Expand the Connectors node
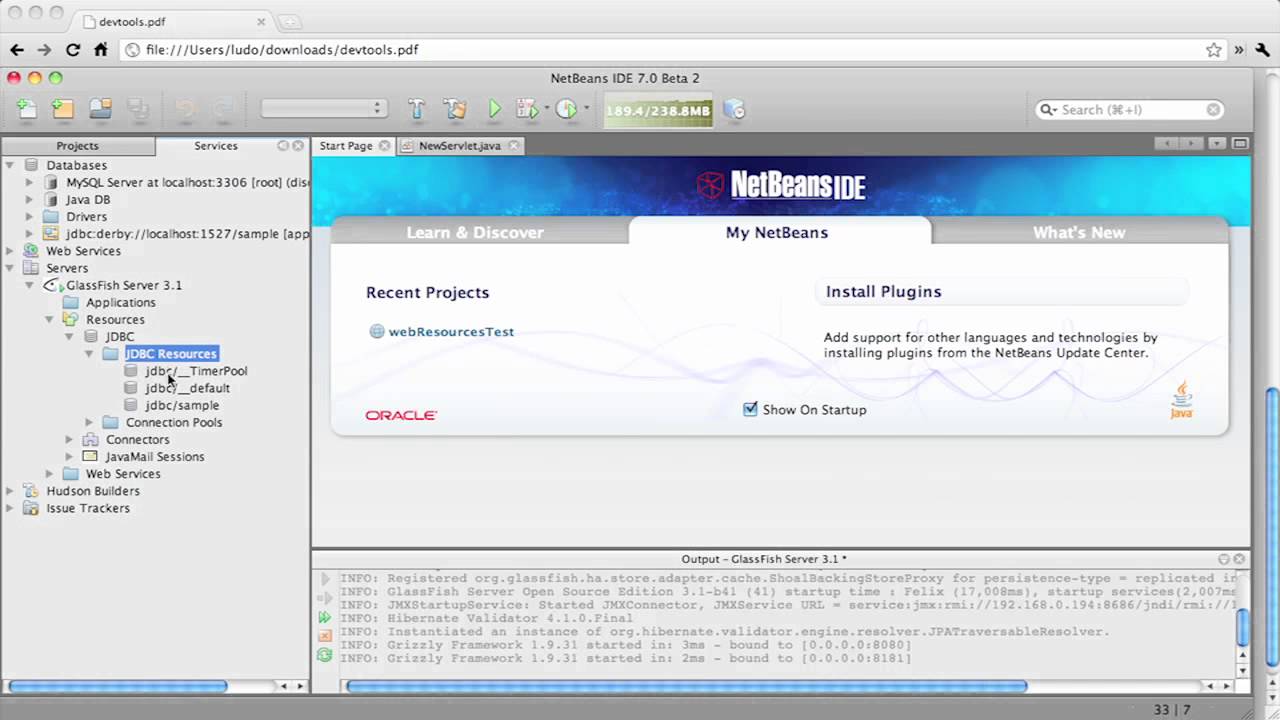The width and height of the screenshot is (1280, 720). click(x=69, y=439)
